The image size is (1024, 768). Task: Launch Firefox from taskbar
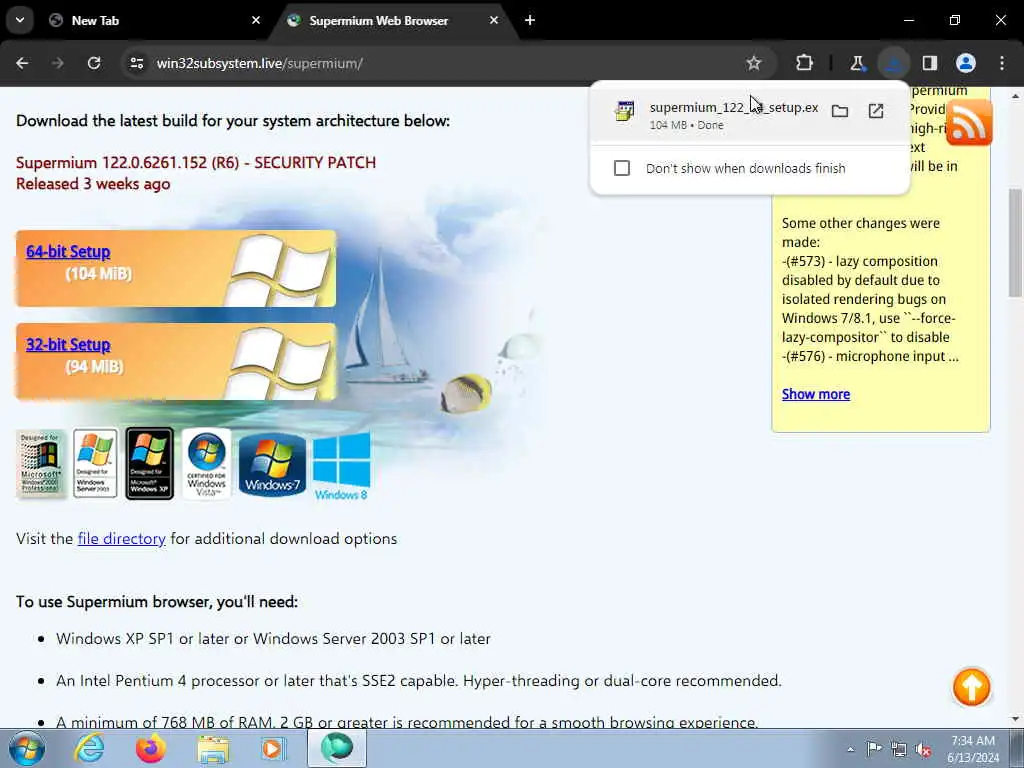click(151, 748)
